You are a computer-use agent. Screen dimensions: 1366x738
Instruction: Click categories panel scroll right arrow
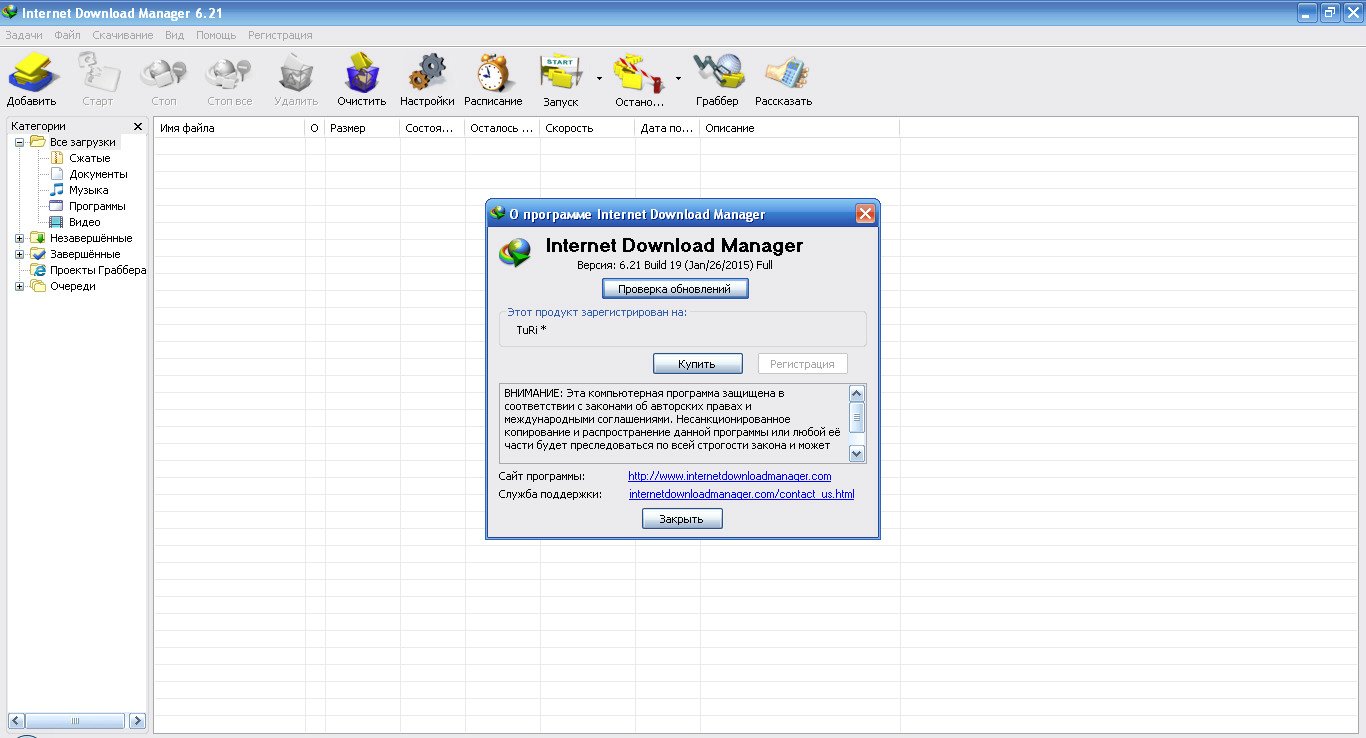click(x=137, y=720)
